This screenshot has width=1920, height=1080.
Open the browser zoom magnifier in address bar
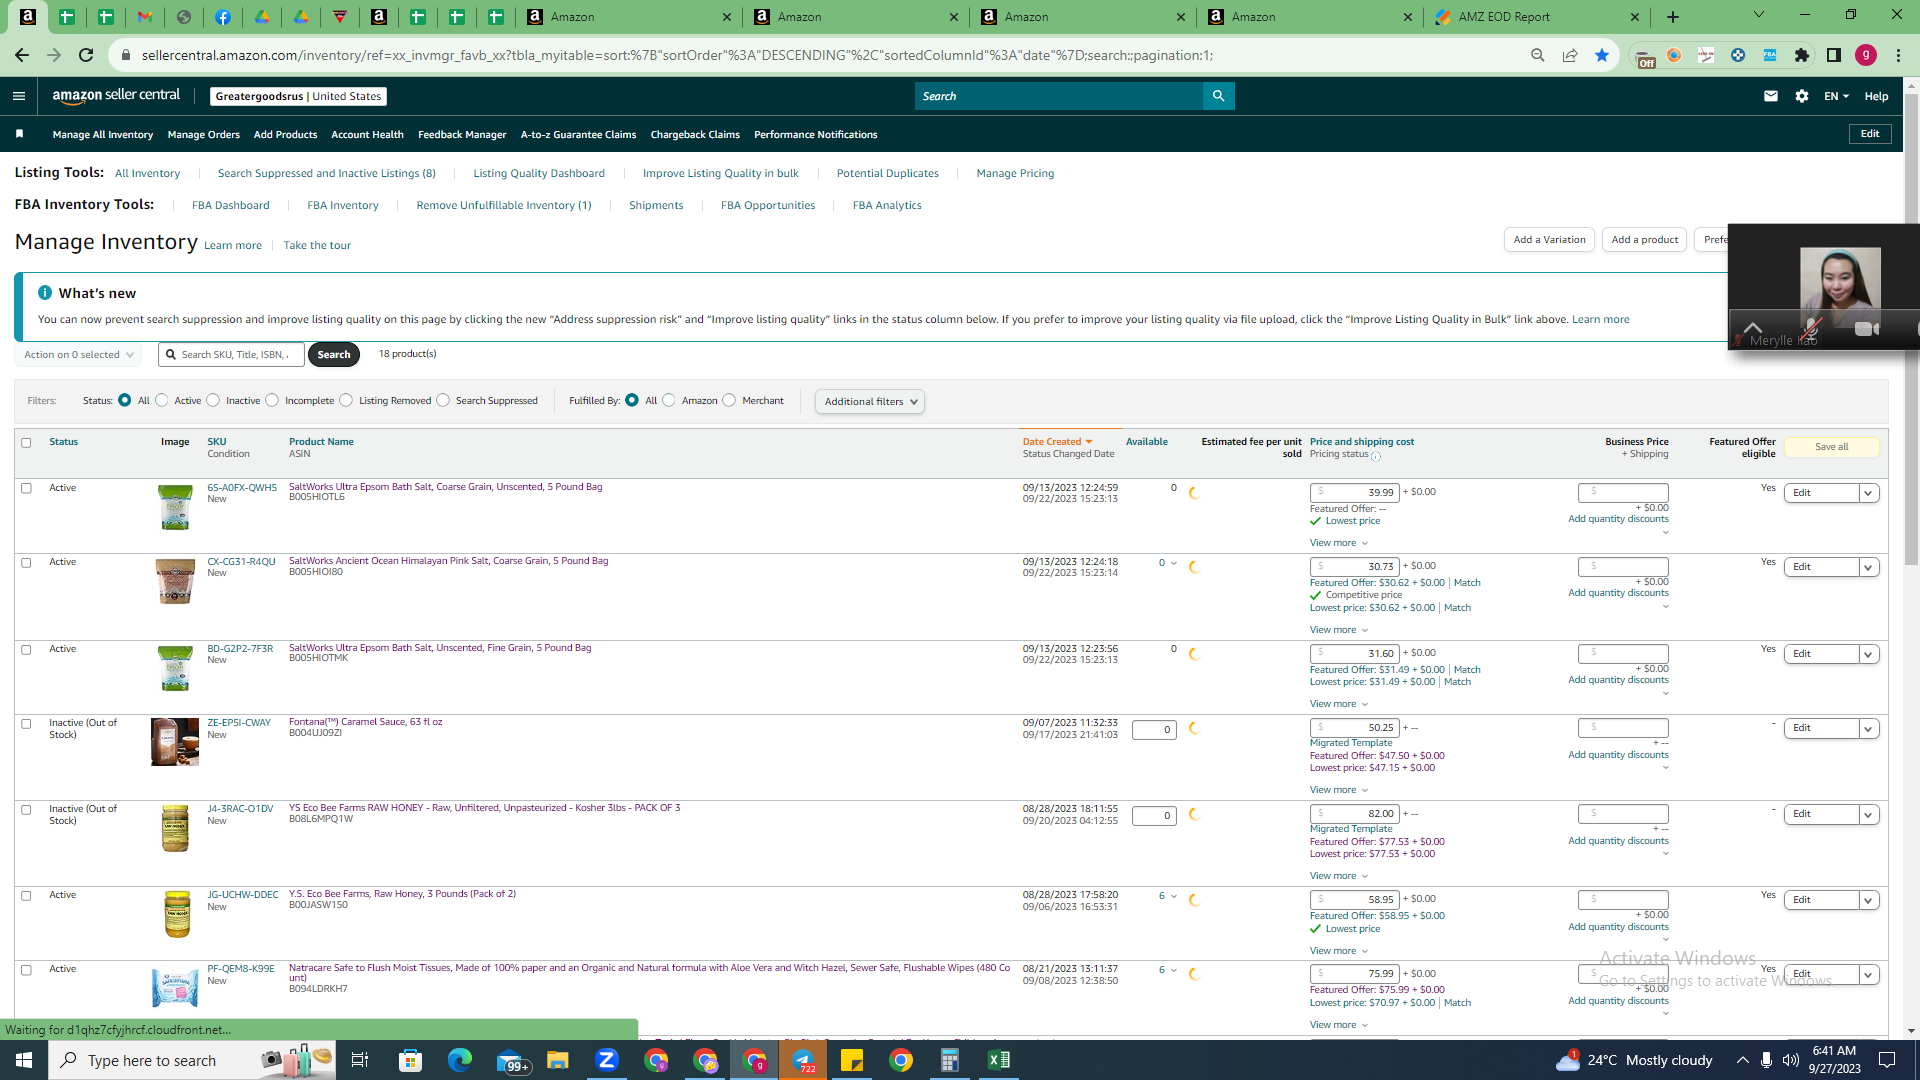(1538, 55)
